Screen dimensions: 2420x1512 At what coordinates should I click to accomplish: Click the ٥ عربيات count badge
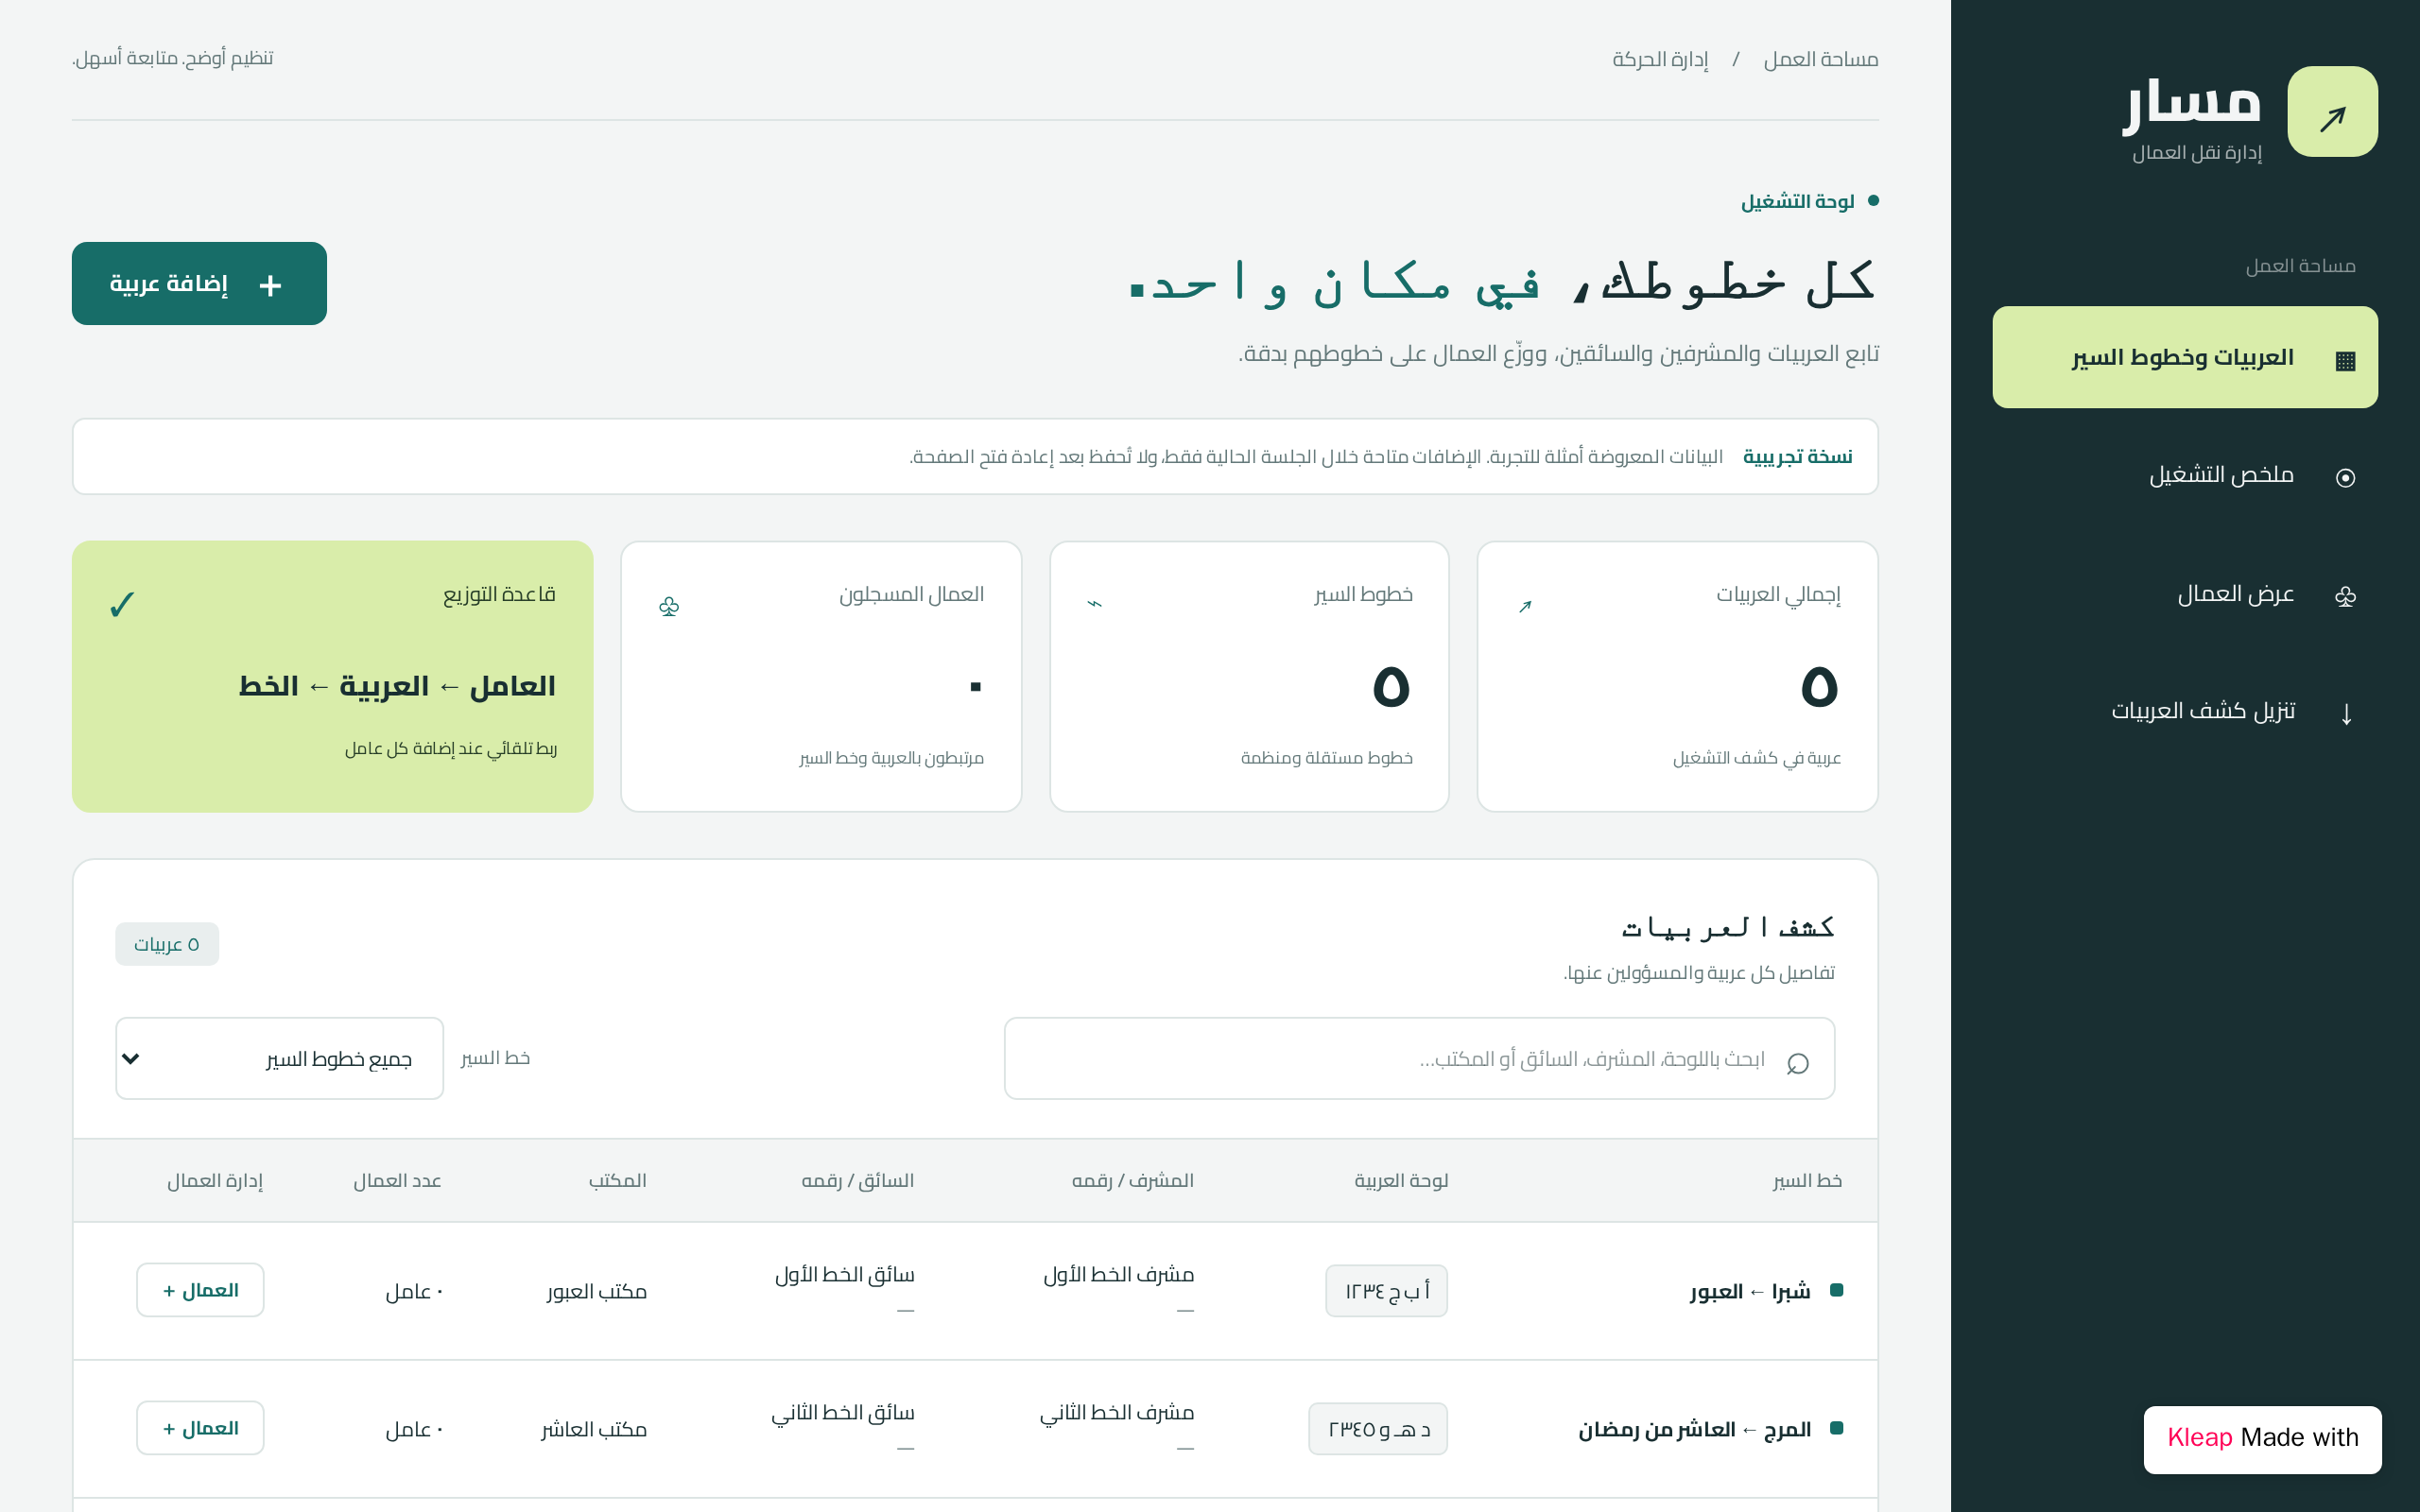point(167,944)
